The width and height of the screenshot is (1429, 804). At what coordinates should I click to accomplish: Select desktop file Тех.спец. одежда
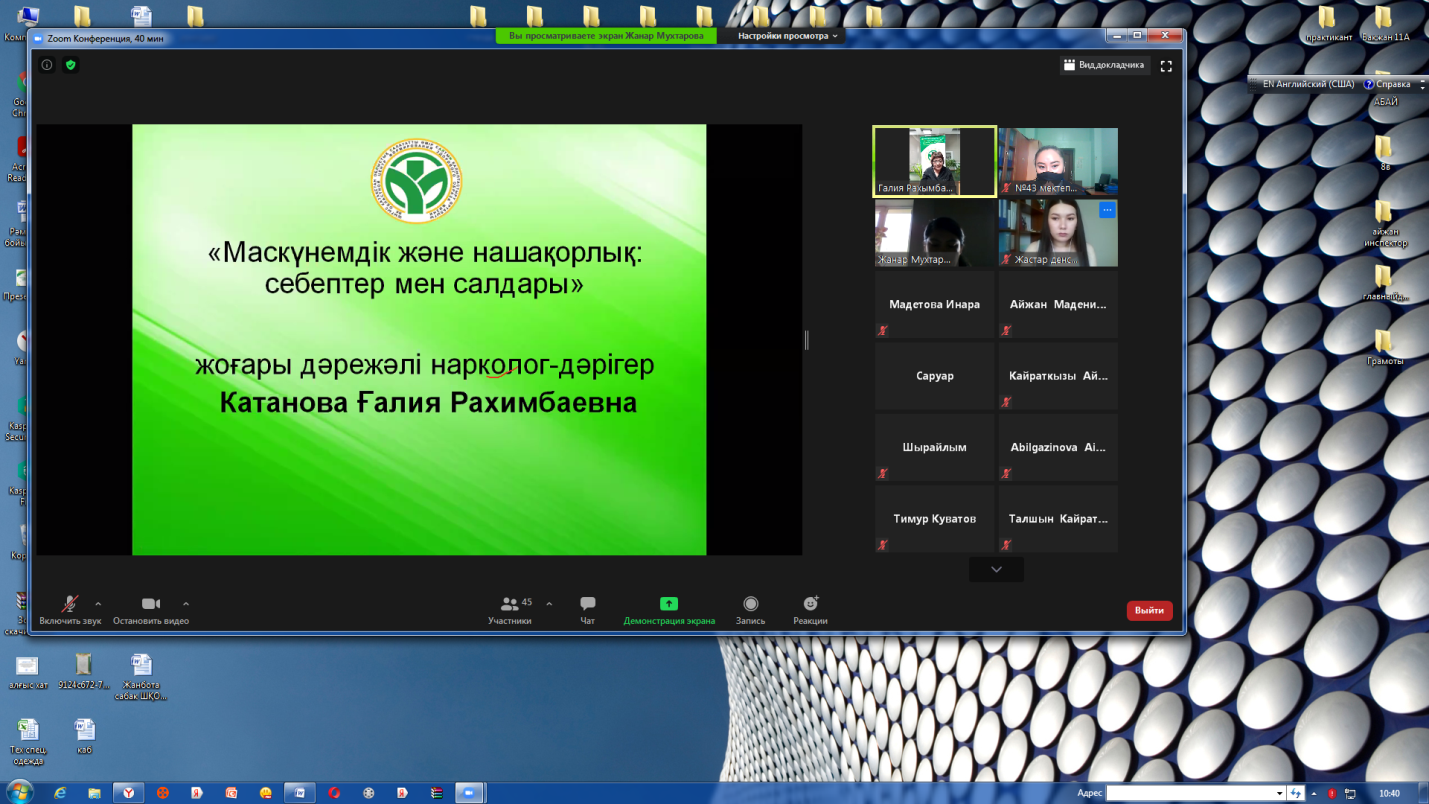28,741
